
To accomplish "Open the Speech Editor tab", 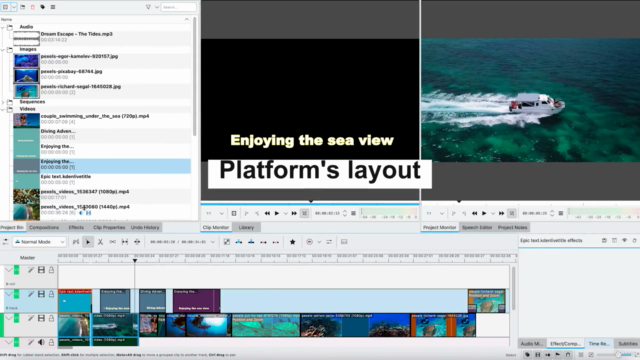I will (477, 227).
